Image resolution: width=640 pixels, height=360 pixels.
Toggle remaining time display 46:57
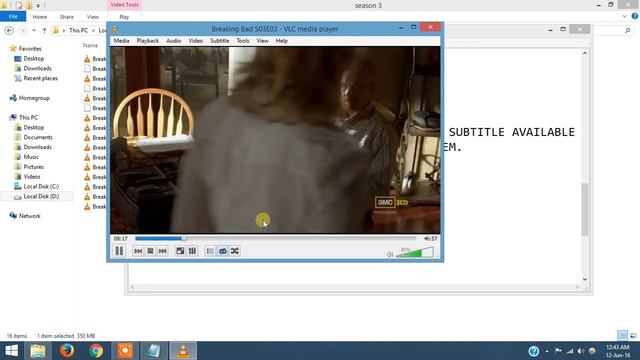430,238
